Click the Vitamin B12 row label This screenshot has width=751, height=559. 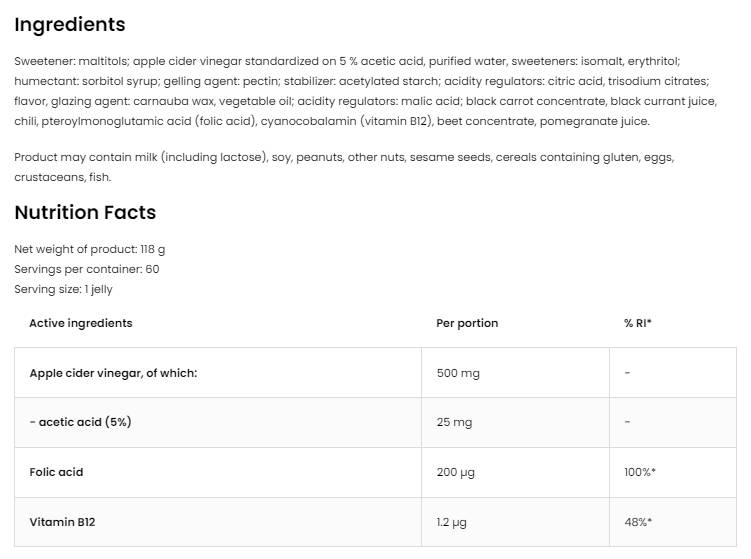pos(62,522)
